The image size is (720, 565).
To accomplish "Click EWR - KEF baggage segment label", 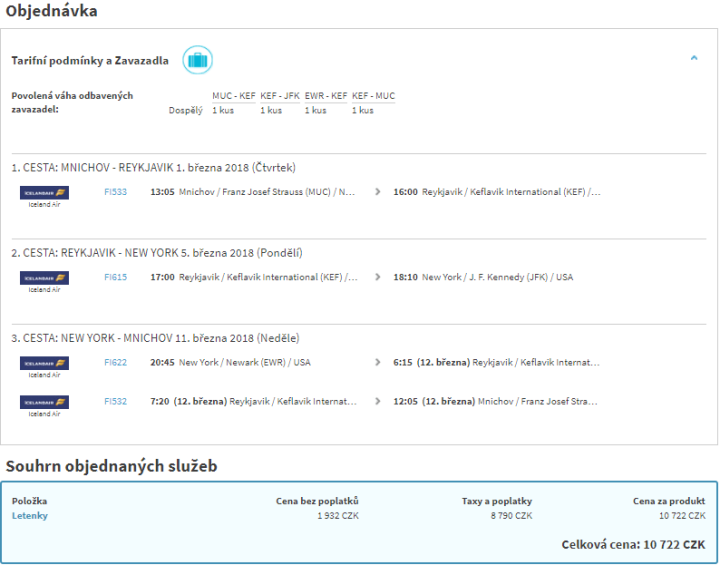I will coord(326,96).
